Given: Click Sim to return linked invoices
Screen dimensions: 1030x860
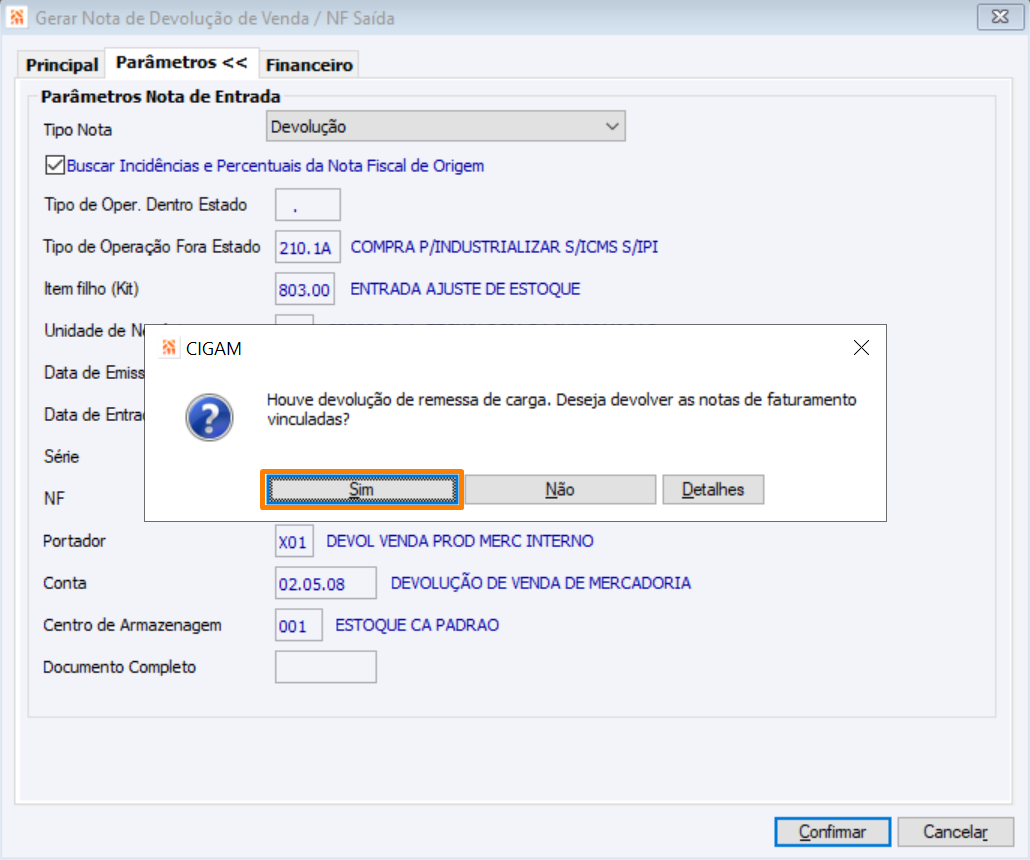Looking at the screenshot, I should tap(362, 489).
